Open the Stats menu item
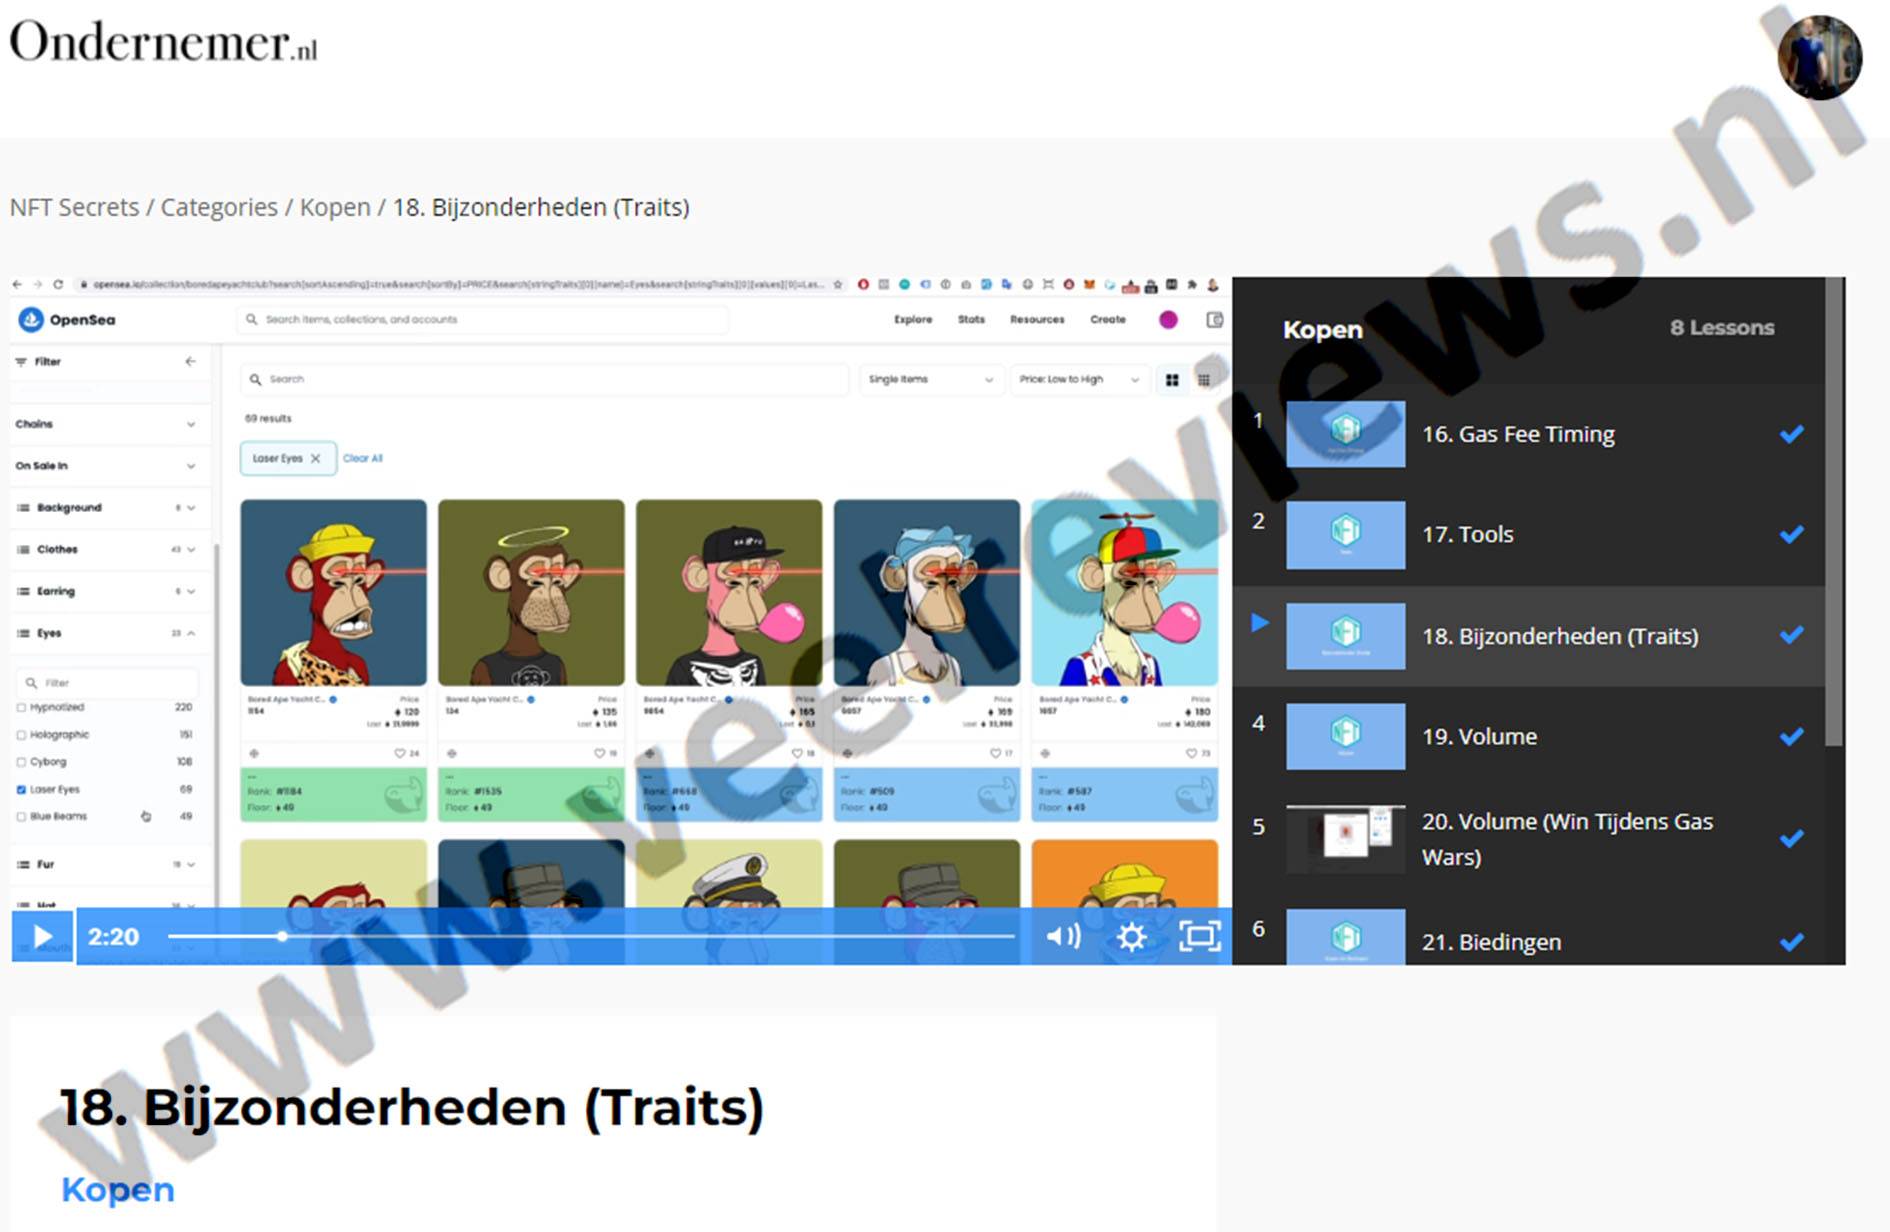 pyautogui.click(x=971, y=320)
